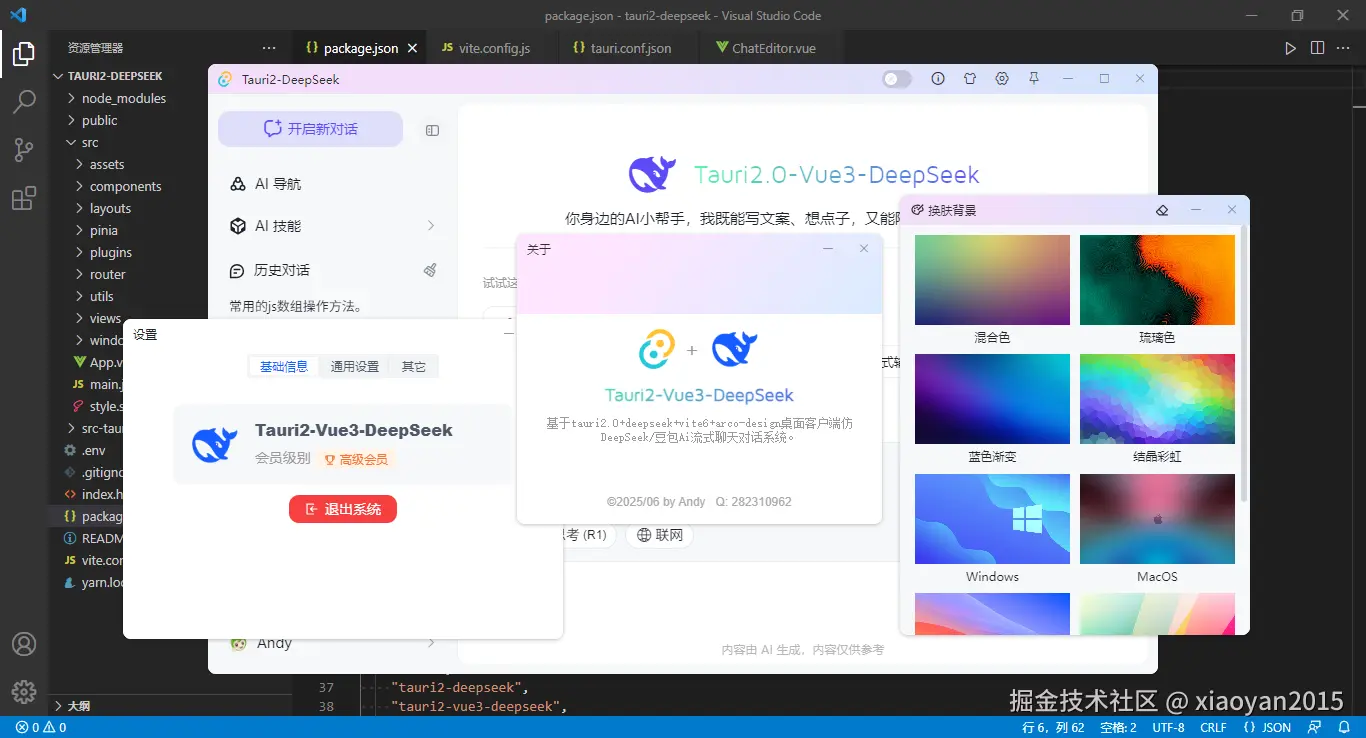Toggle the dark mode switch in title bar
1366x738 pixels.
click(897, 78)
